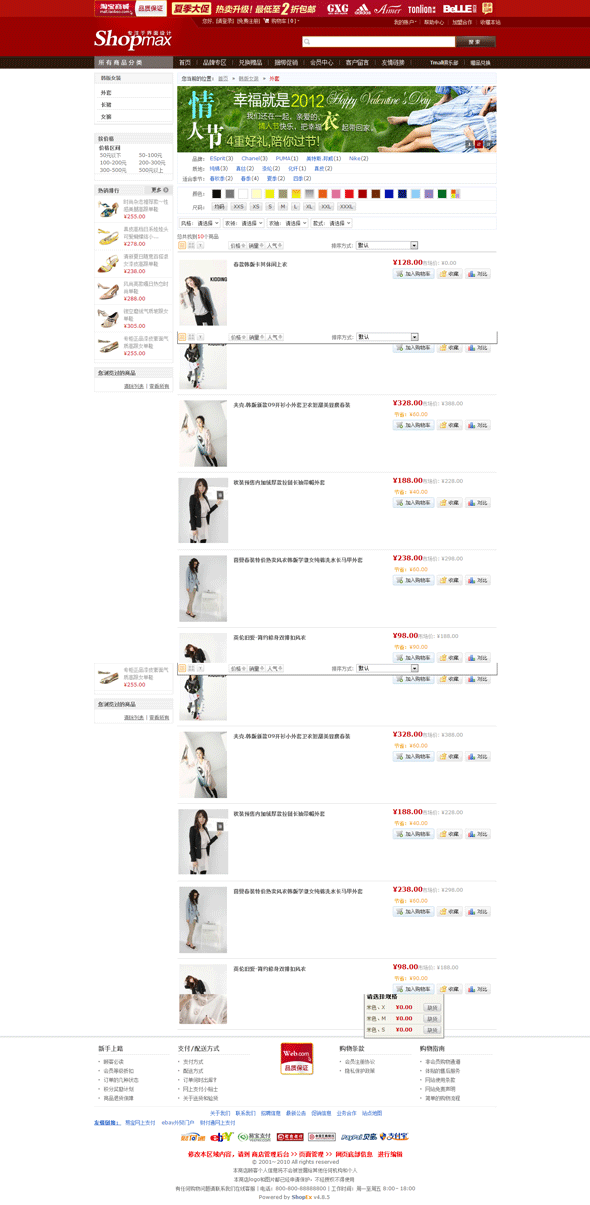
Task: Compare the ¥128.00 jacket via 对比
Action: pos(479,273)
